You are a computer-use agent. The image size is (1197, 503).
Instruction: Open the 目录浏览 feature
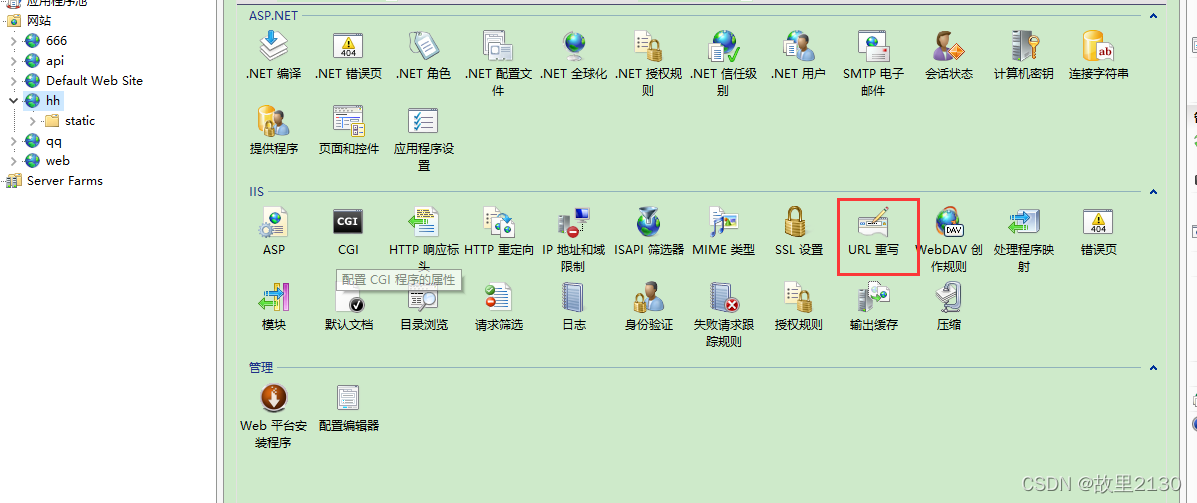point(423,306)
